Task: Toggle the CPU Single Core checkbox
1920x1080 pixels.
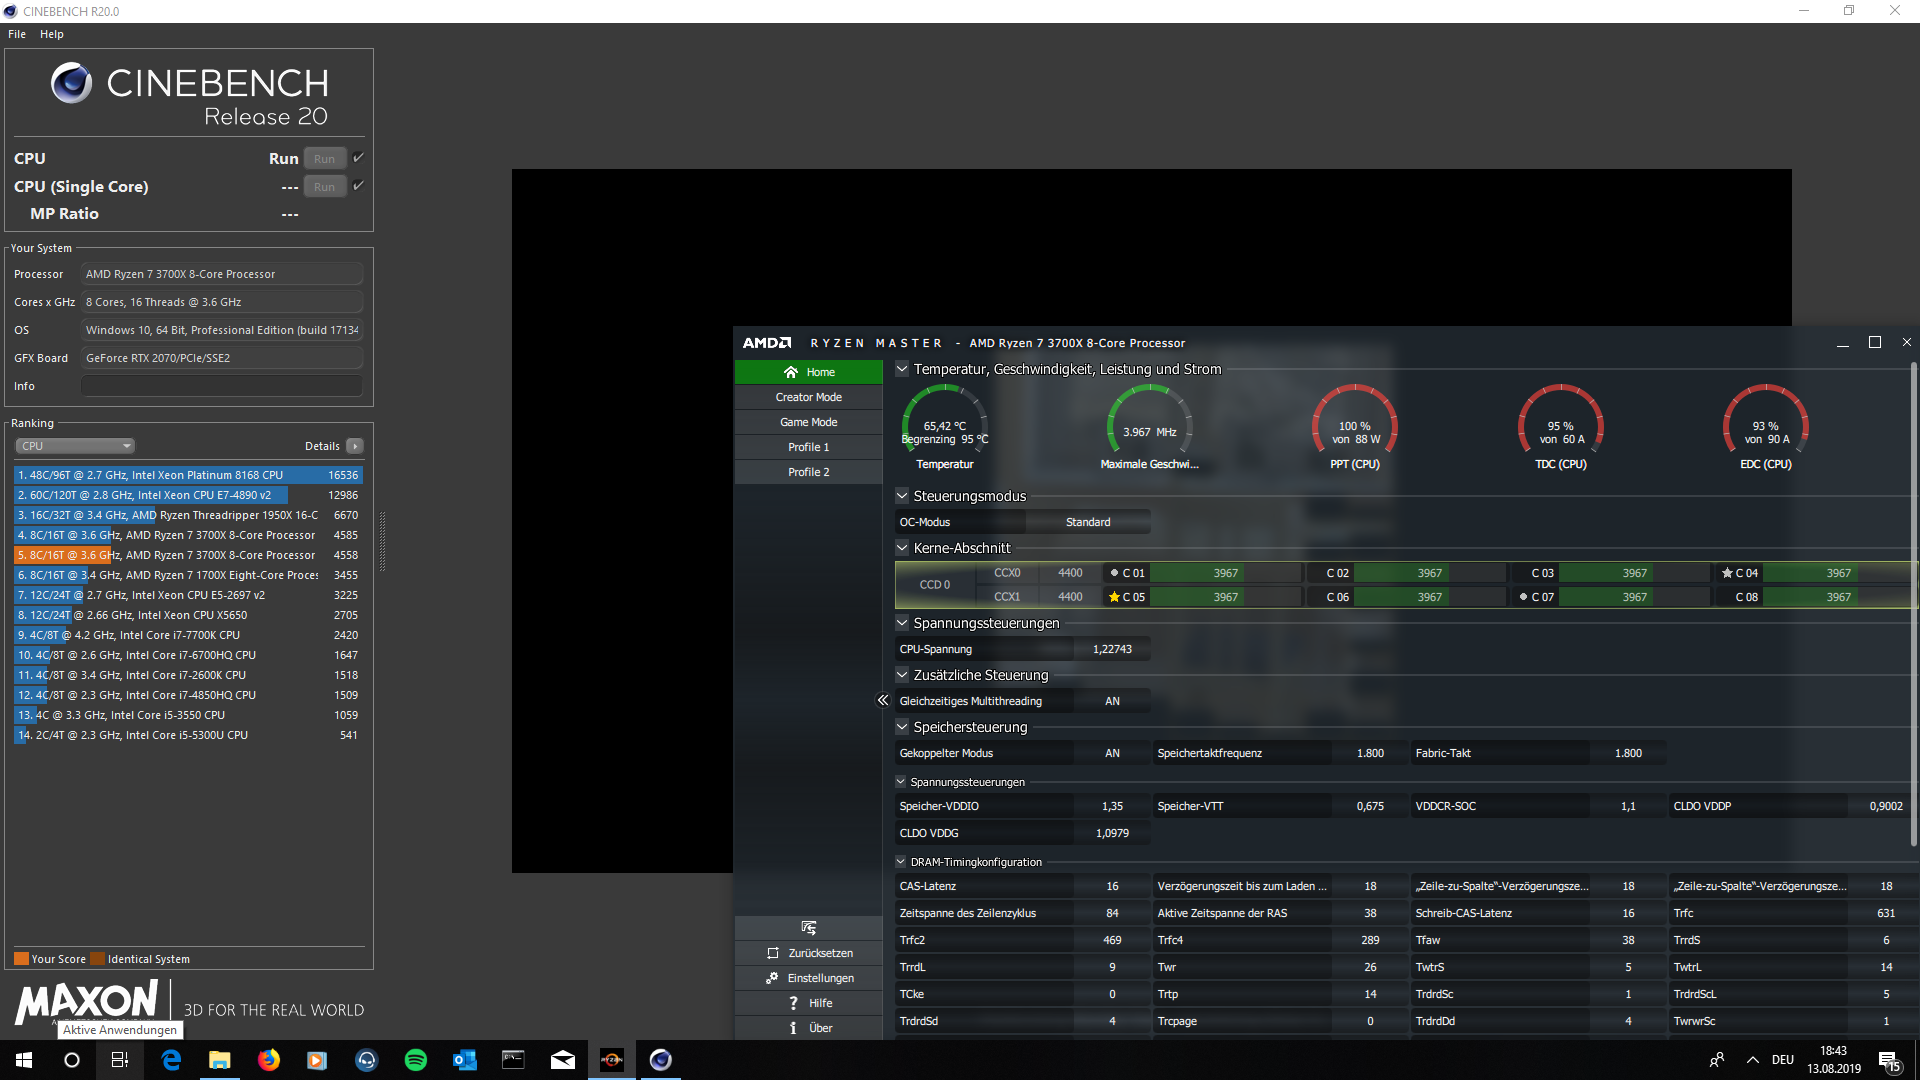Action: 359,186
